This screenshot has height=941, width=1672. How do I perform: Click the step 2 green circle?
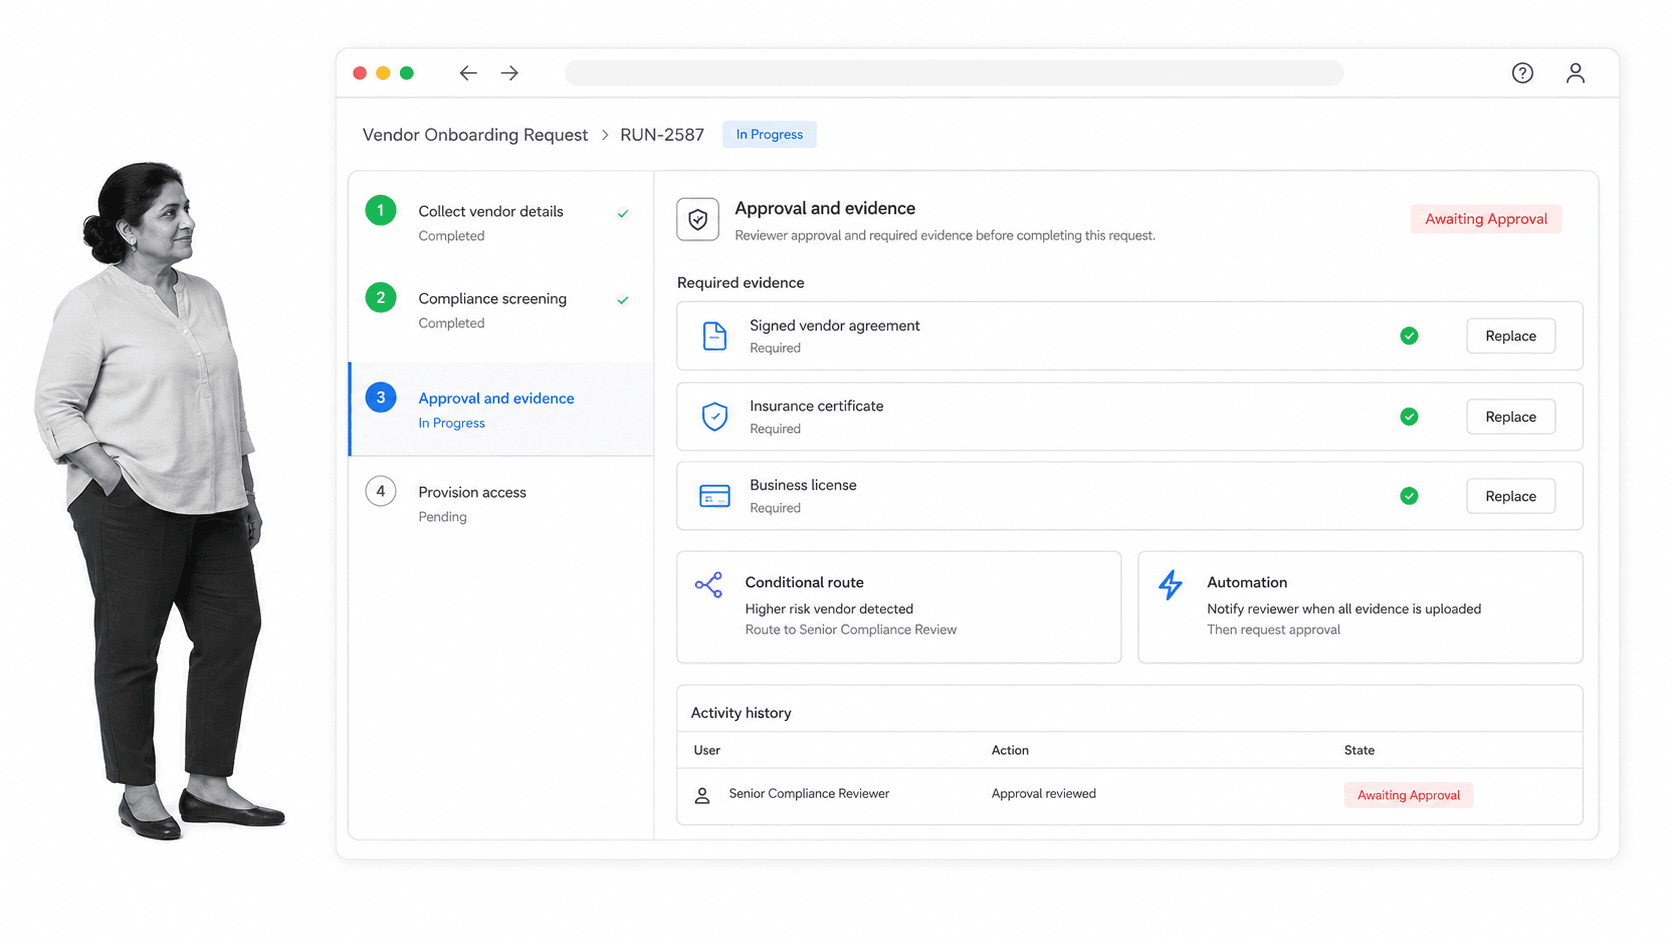381,298
